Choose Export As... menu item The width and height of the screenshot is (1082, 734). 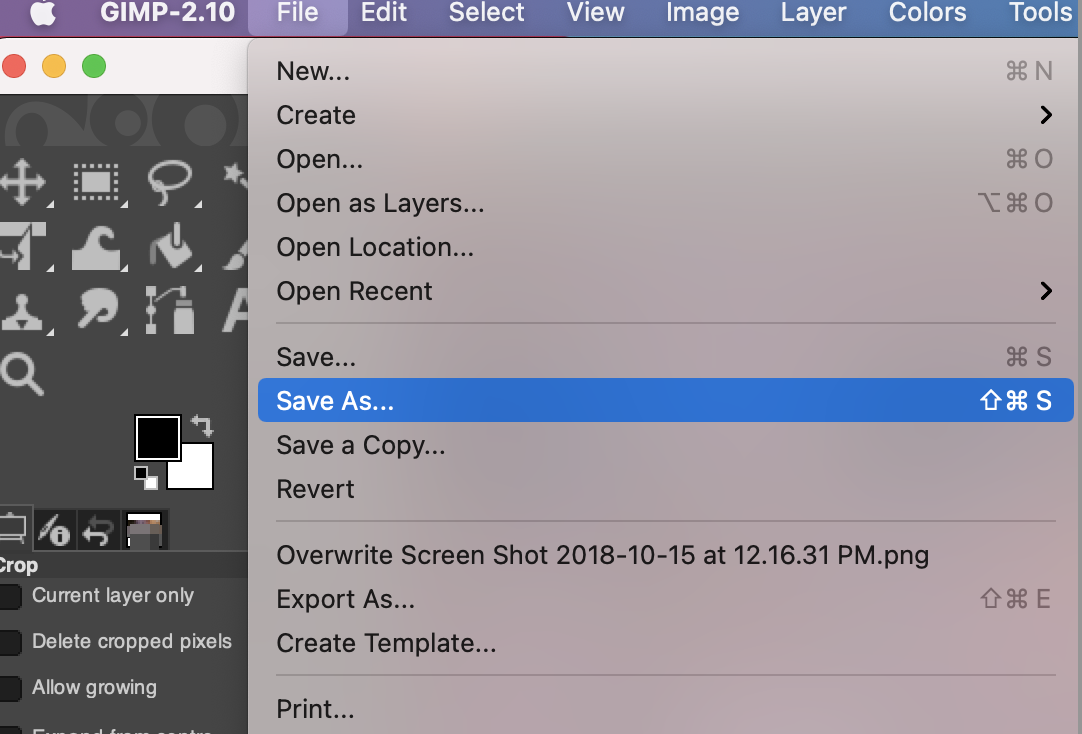665,599
